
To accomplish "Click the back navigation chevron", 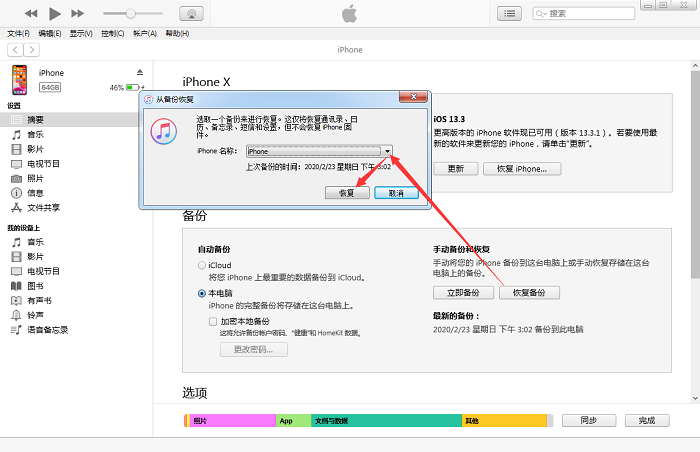I will pos(15,50).
